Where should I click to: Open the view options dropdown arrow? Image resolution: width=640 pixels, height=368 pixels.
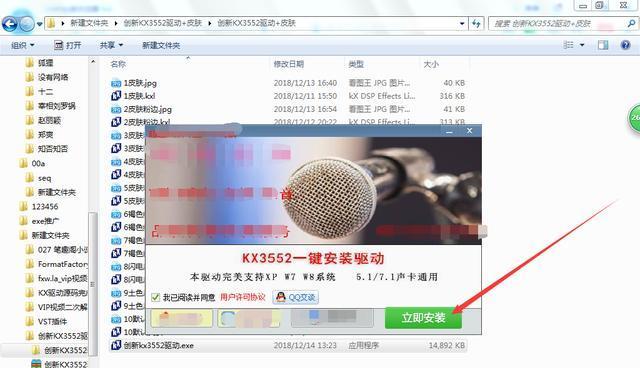coord(582,45)
